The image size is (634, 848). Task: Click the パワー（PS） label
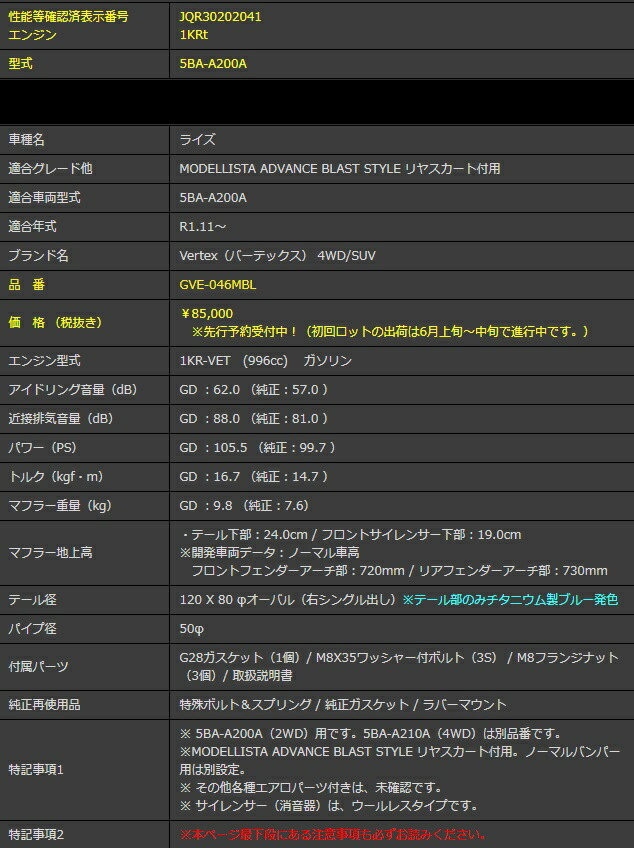pyautogui.click(x=42, y=448)
